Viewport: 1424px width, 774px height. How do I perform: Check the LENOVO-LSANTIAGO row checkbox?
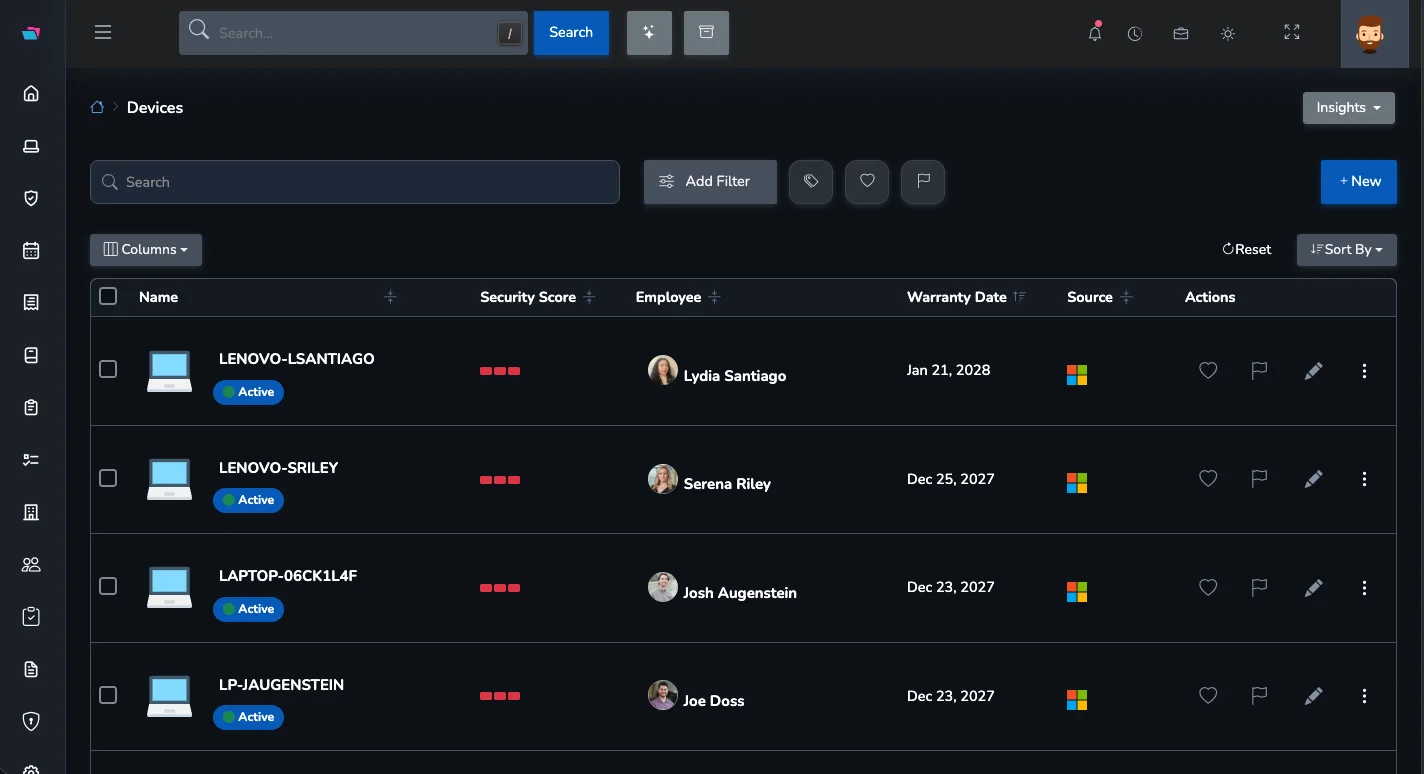point(108,369)
